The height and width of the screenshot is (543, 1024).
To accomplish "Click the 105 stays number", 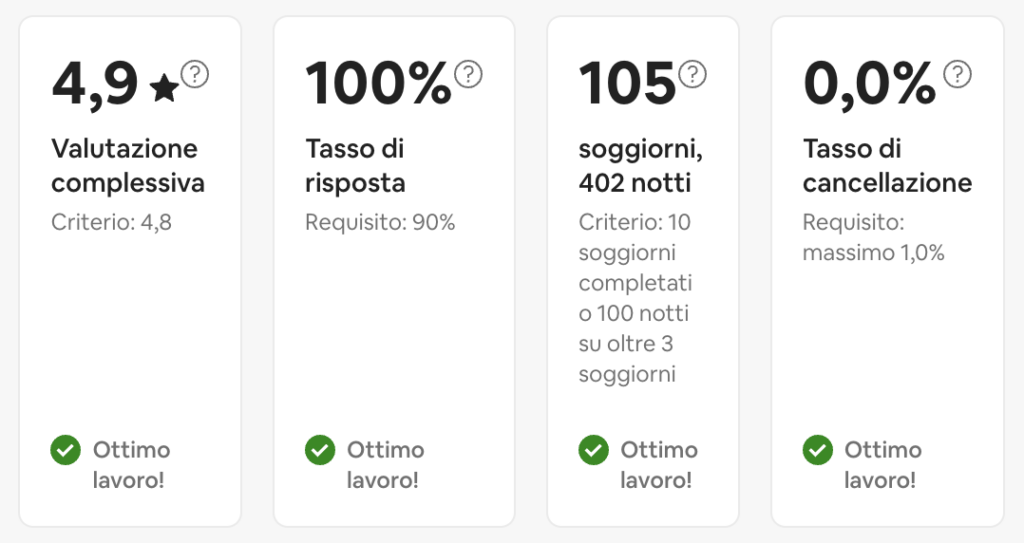I will coord(627,84).
